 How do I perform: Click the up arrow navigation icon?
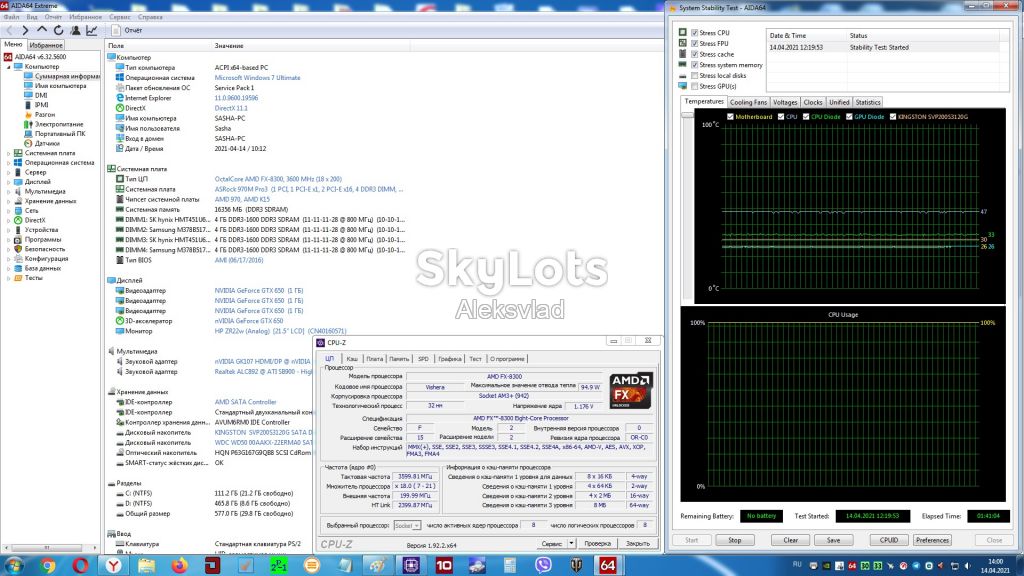(42, 30)
